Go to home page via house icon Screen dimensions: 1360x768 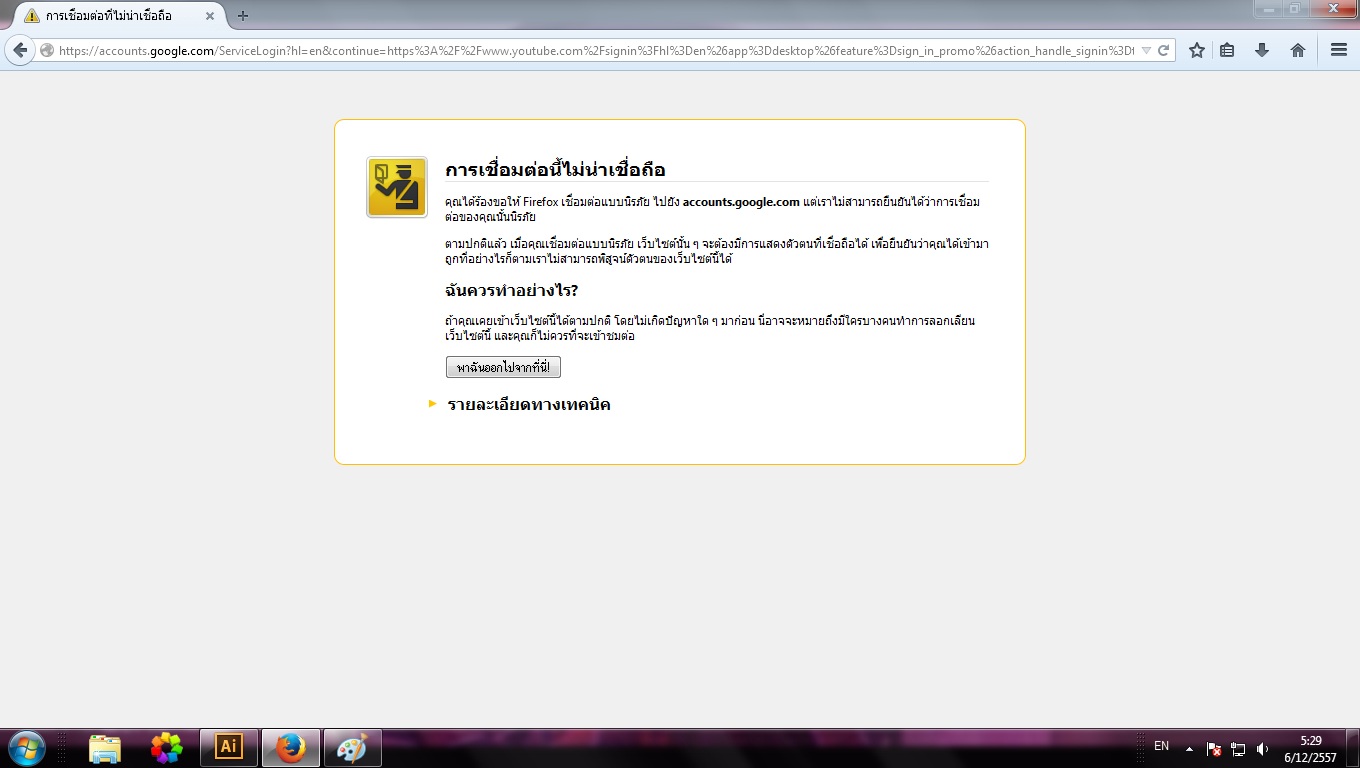(x=1298, y=50)
